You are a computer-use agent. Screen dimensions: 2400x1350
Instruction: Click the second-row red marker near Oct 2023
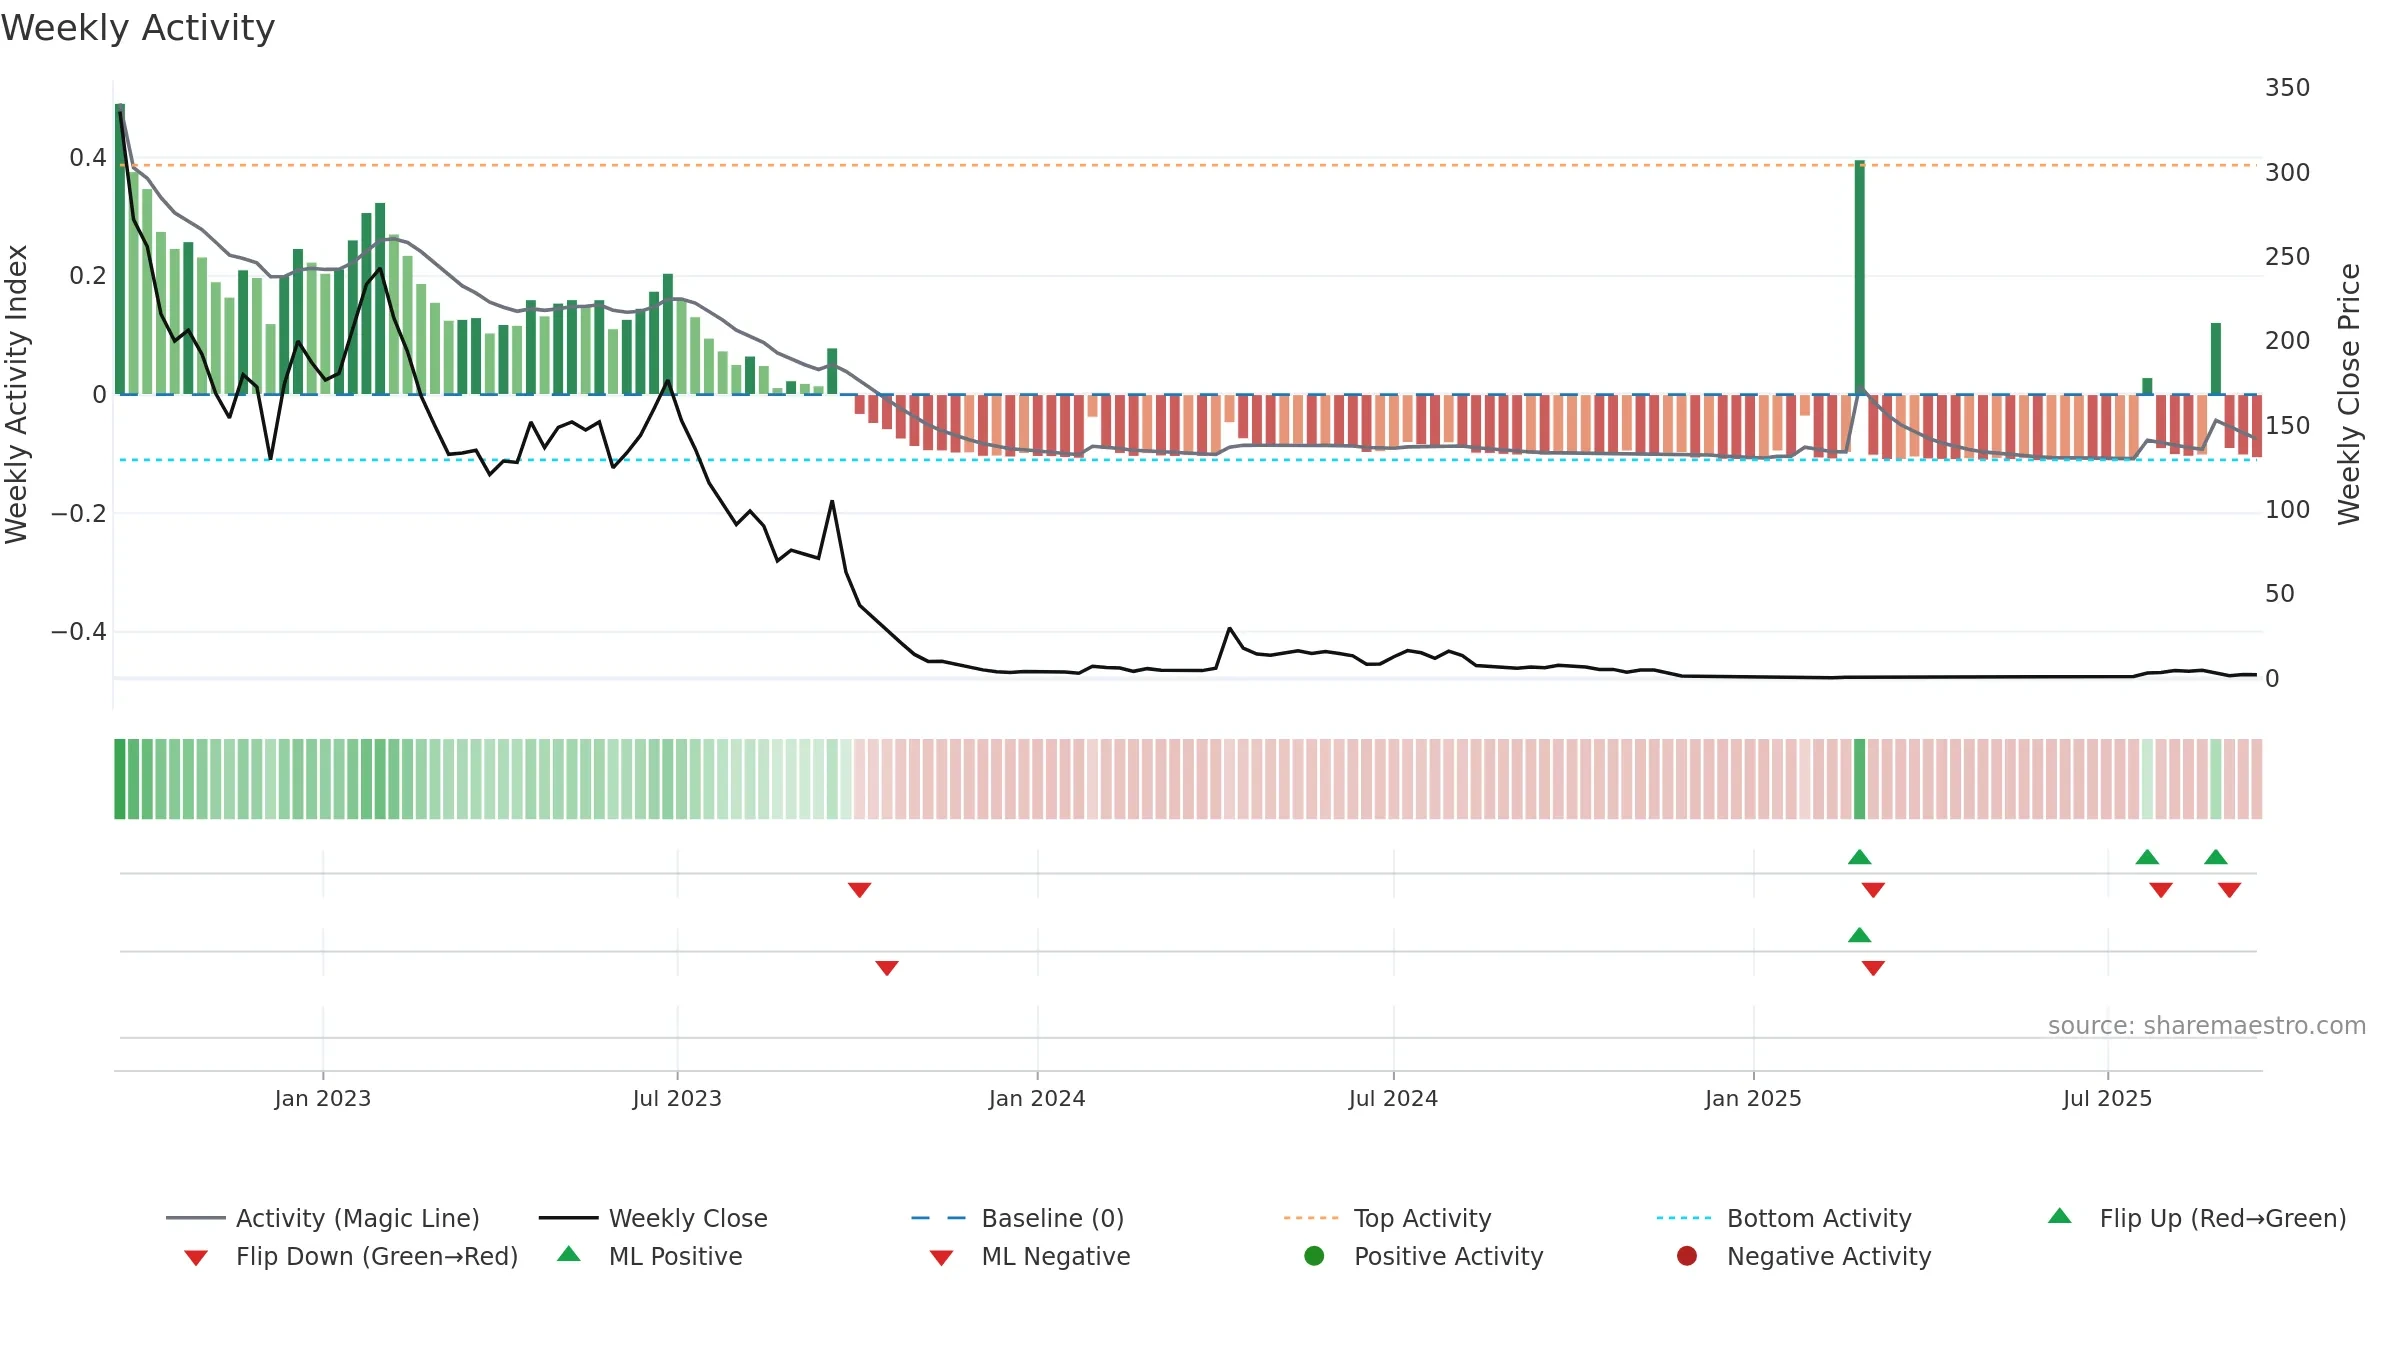[887, 968]
